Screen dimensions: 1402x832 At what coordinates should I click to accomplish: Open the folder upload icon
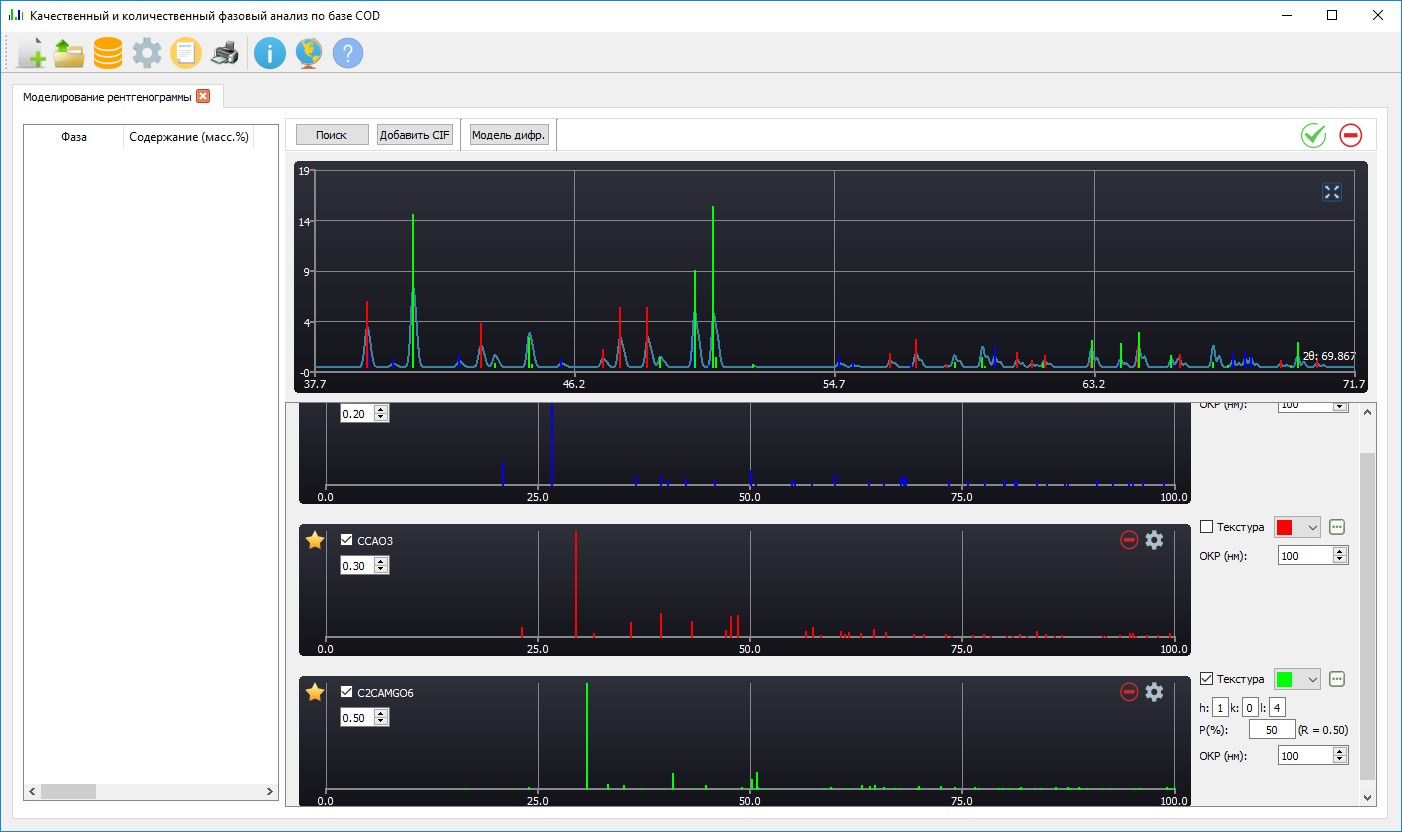[x=69, y=53]
